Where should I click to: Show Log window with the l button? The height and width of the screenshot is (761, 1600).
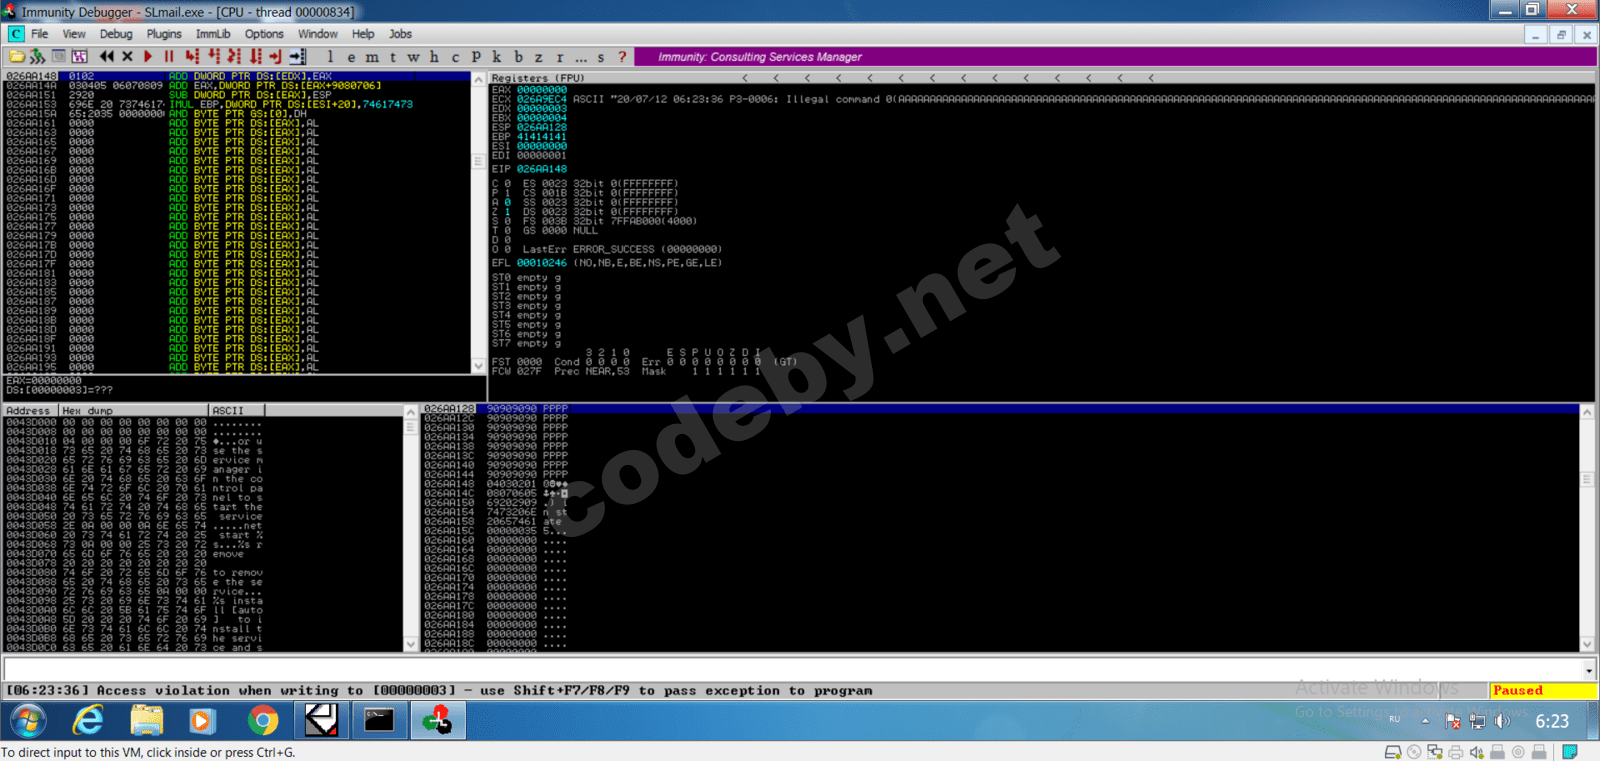(330, 57)
